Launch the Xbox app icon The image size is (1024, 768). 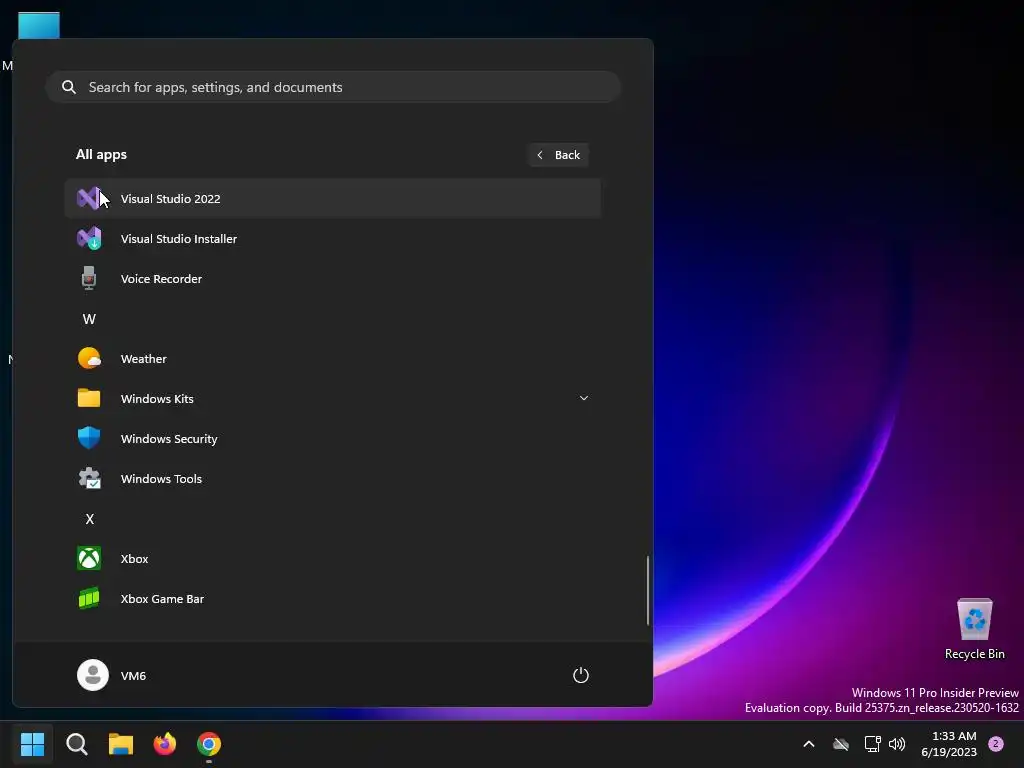(89, 558)
